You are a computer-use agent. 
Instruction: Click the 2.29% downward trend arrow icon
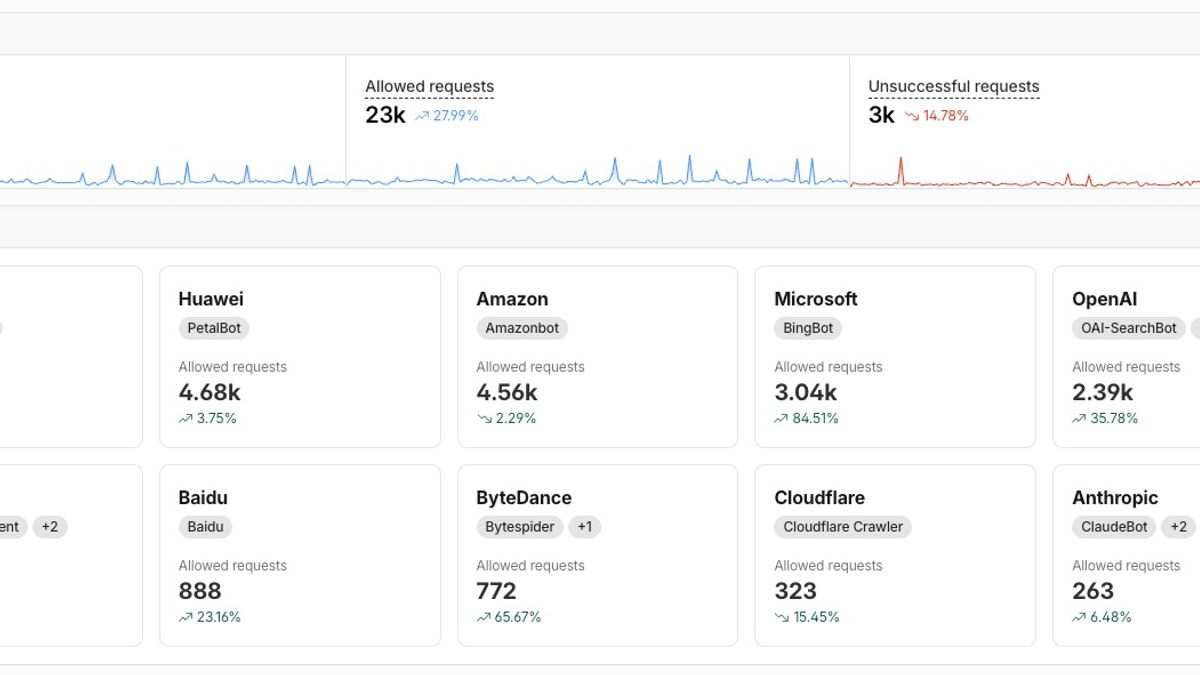click(x=483, y=419)
